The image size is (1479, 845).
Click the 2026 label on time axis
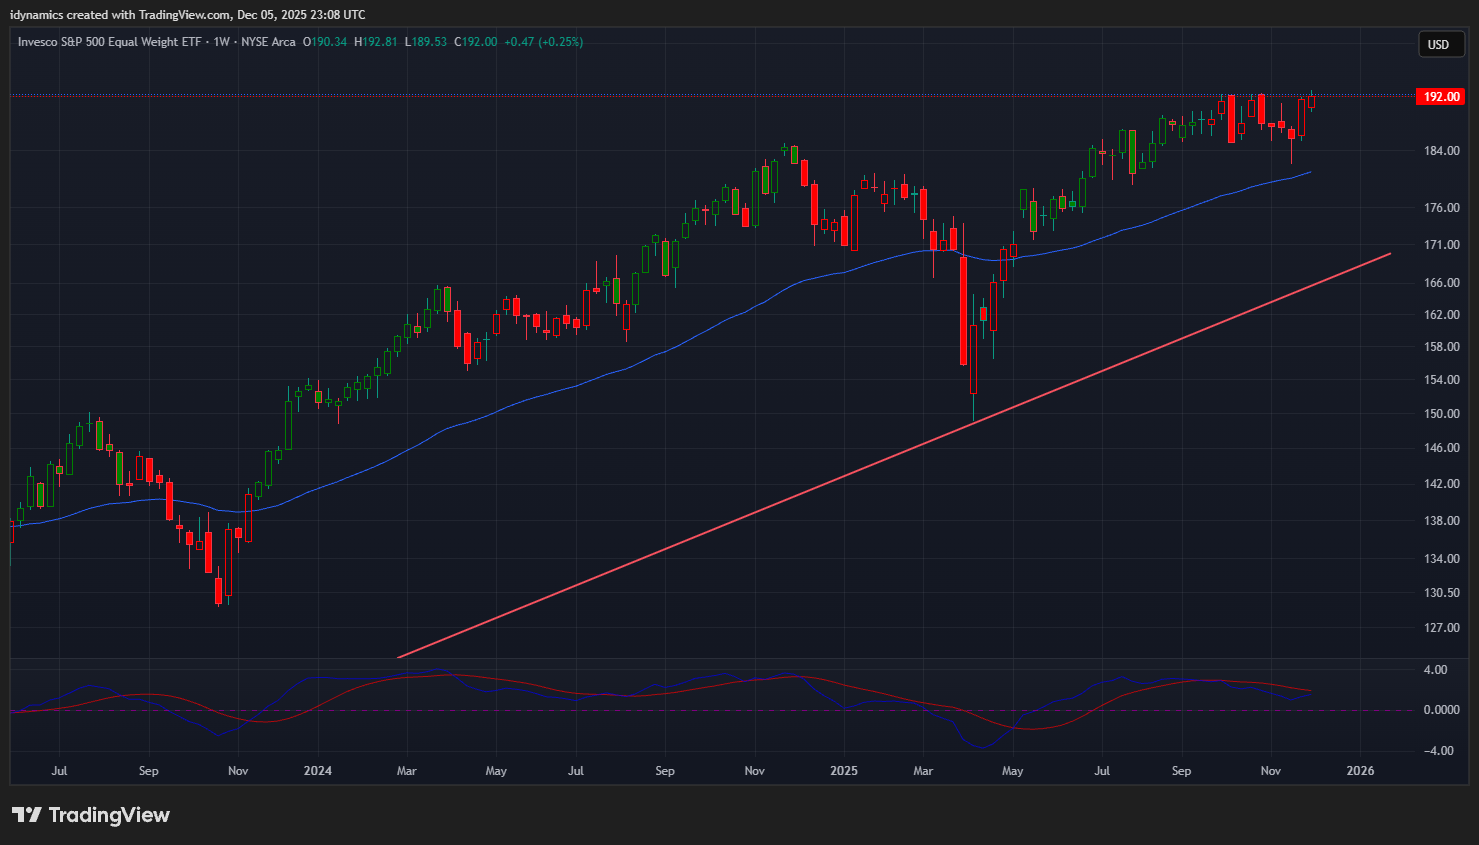1360,771
